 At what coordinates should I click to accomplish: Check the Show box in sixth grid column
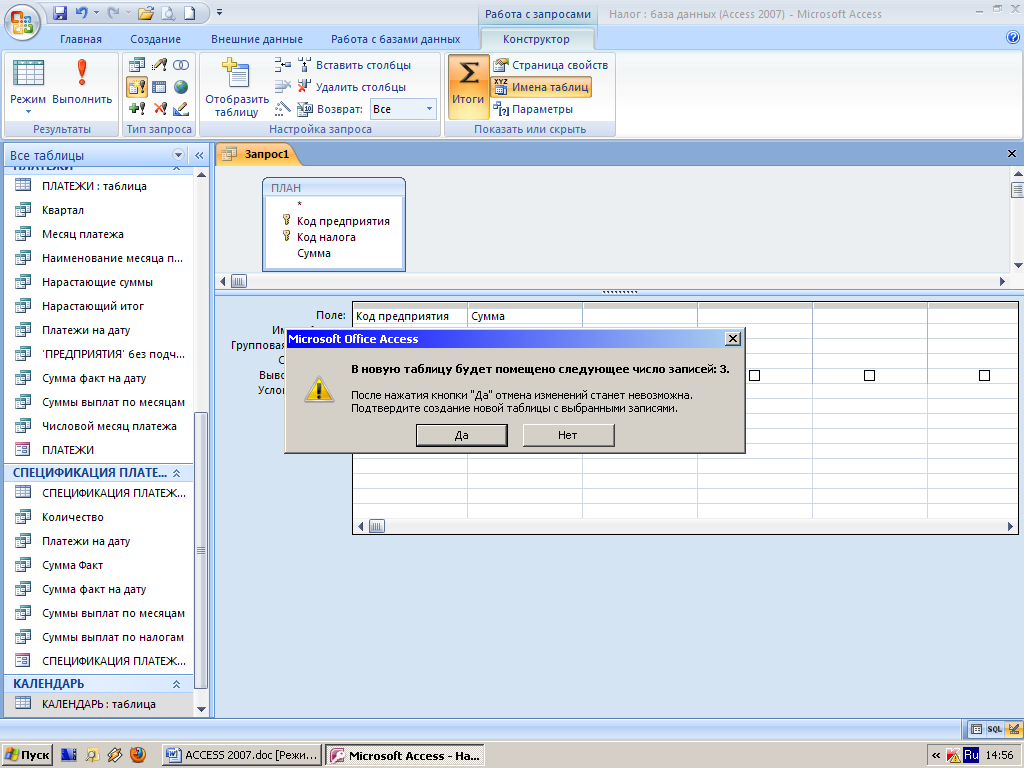click(984, 376)
